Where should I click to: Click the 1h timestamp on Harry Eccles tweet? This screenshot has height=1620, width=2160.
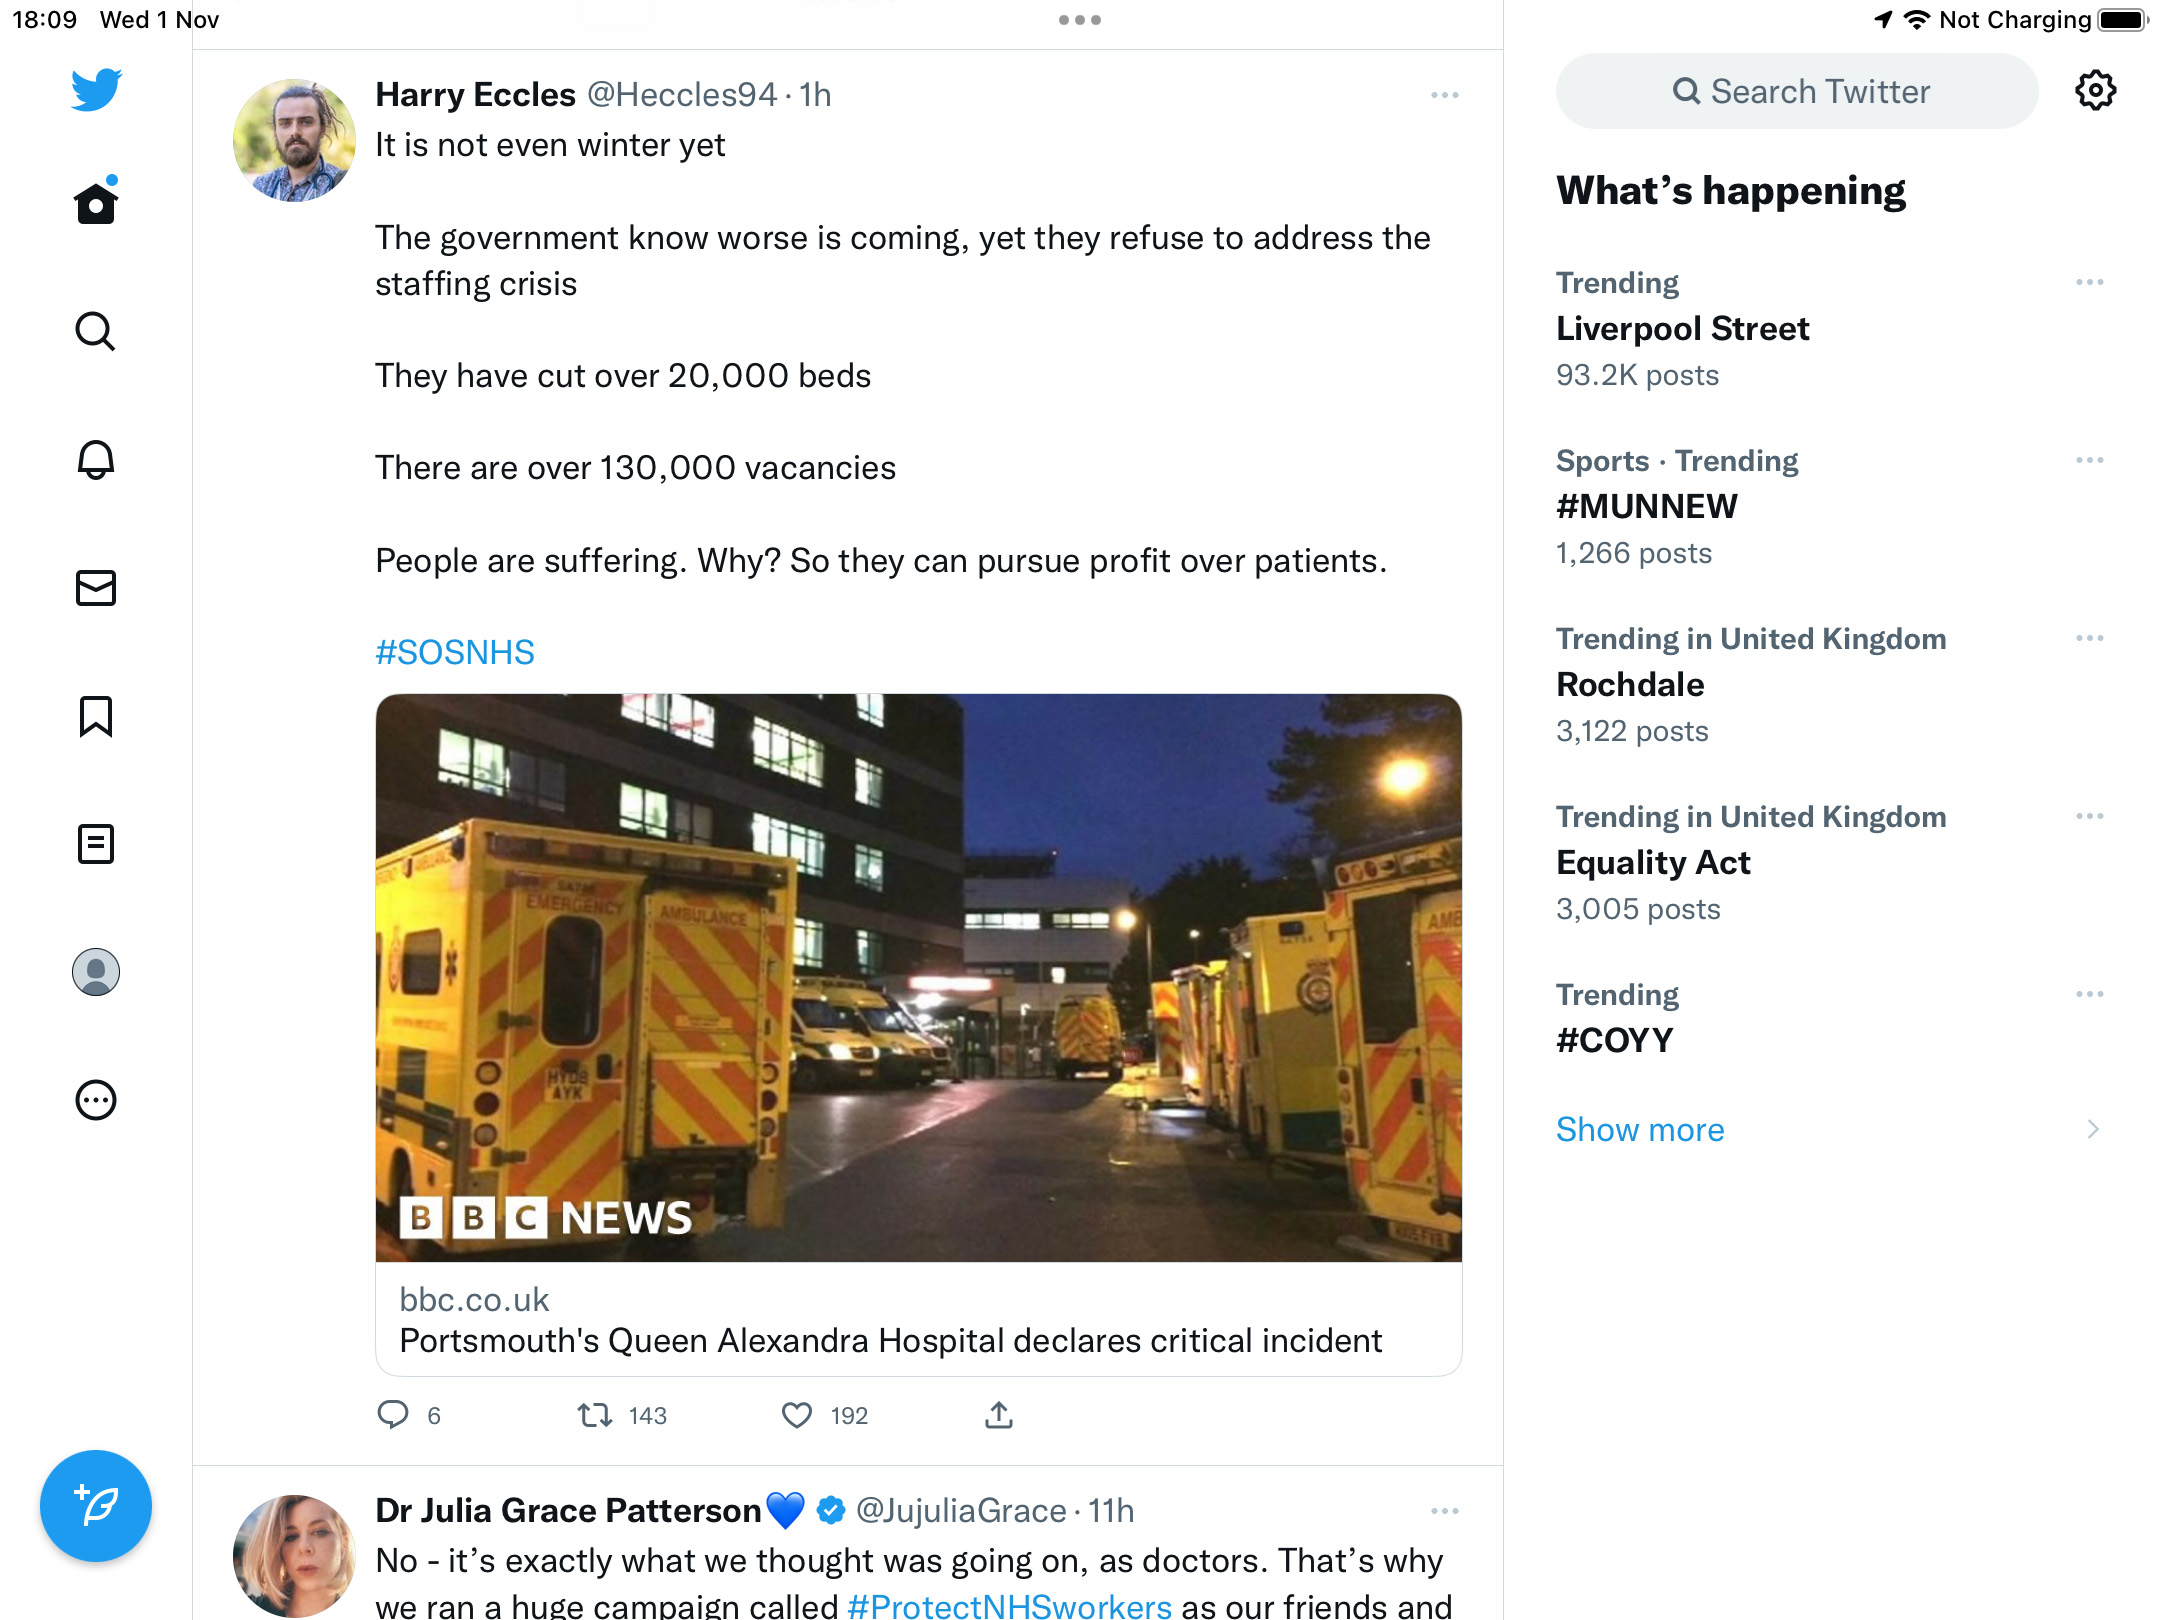815,94
